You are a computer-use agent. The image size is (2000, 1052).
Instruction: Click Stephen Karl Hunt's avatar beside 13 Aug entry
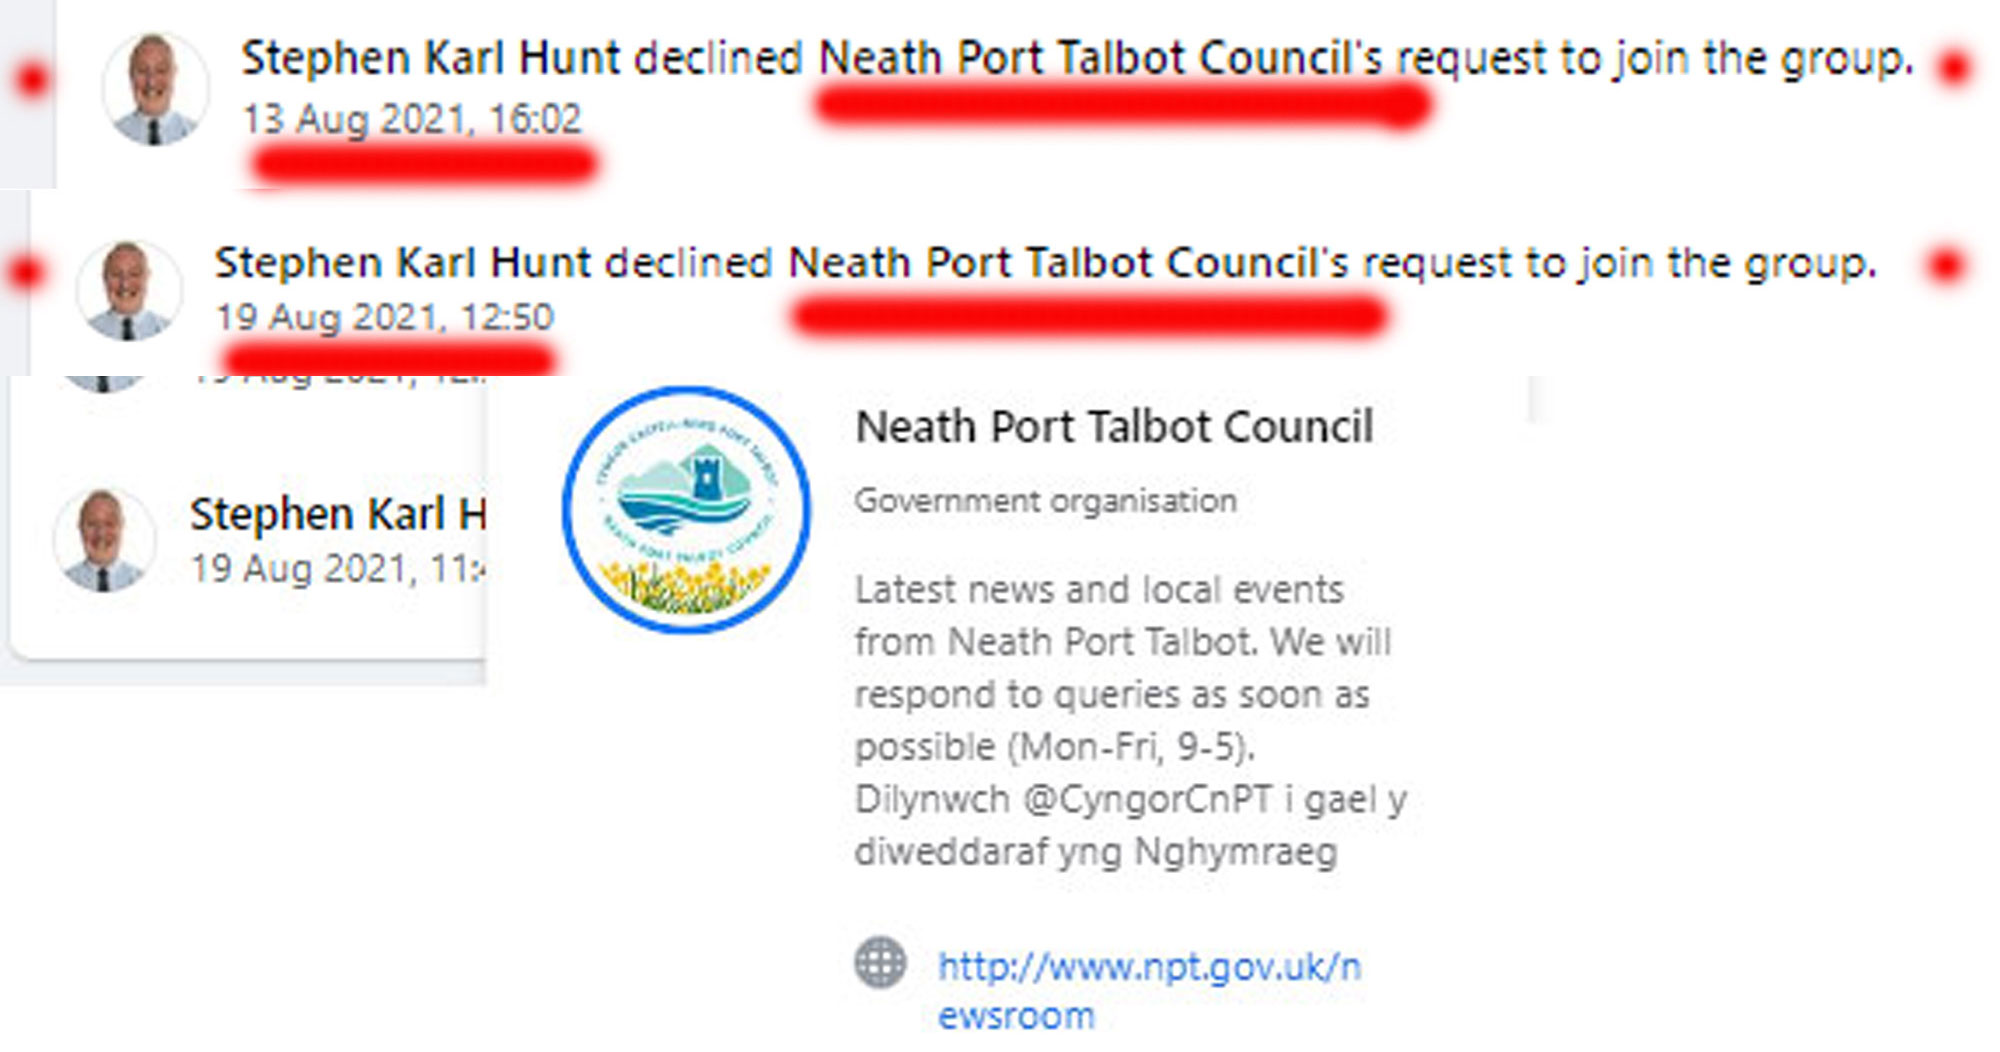[x=155, y=89]
